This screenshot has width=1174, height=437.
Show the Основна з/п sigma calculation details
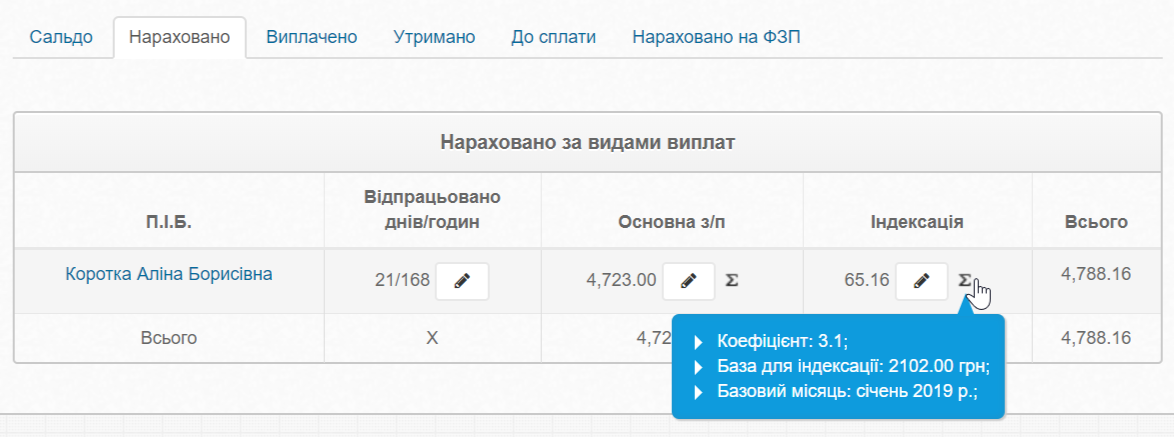[x=731, y=281]
